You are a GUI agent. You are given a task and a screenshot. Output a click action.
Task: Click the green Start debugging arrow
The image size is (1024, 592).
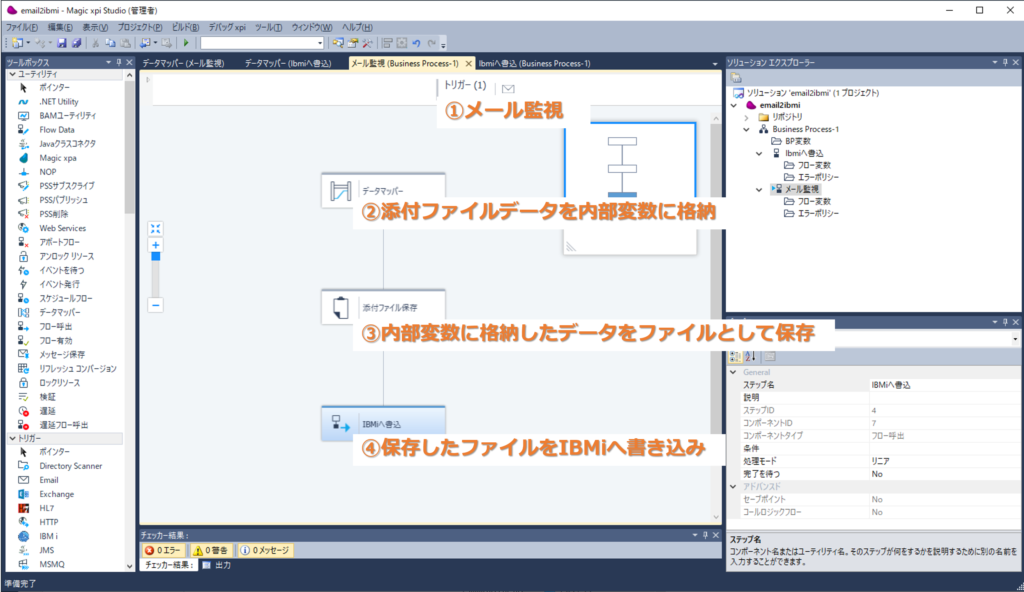pos(186,43)
